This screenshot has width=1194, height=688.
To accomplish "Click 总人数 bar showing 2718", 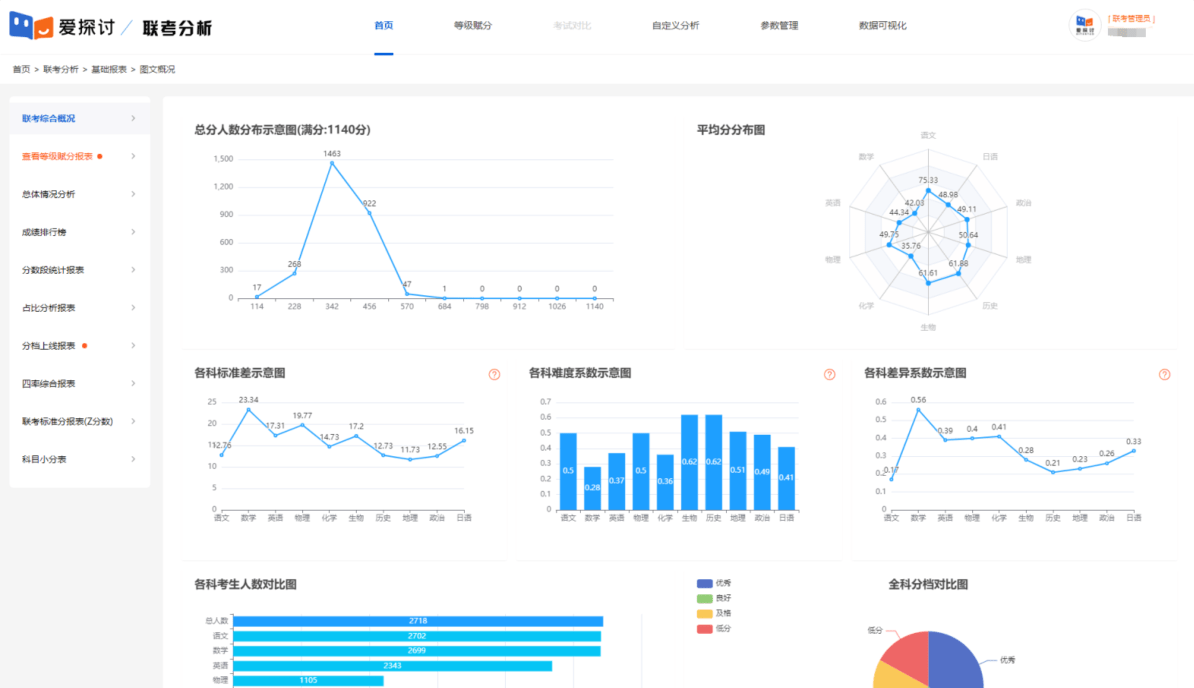I will [418, 621].
